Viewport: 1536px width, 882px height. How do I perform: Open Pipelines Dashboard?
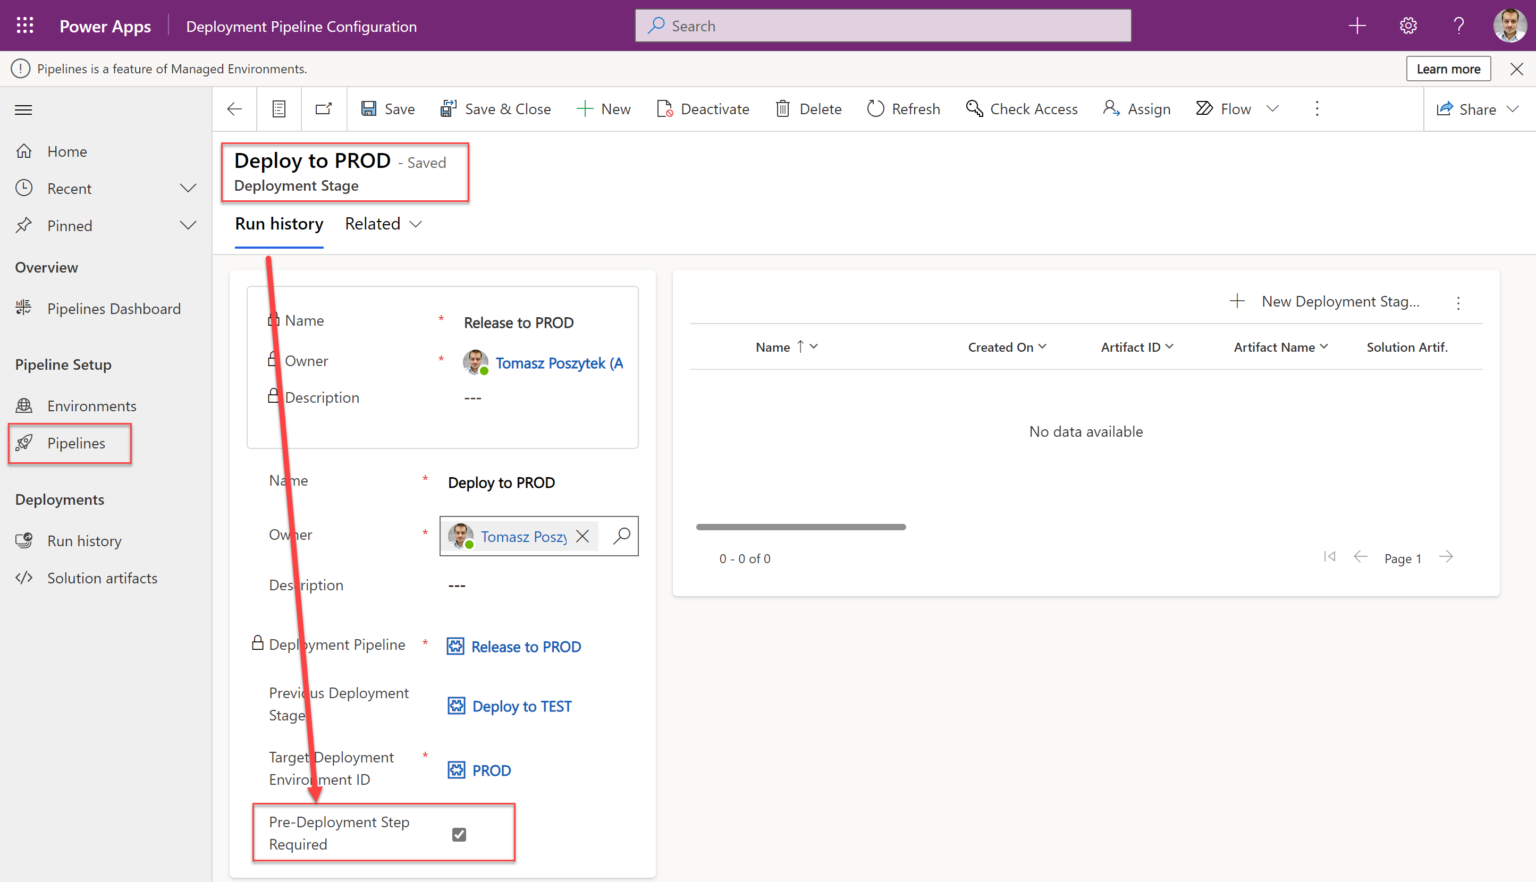point(114,309)
